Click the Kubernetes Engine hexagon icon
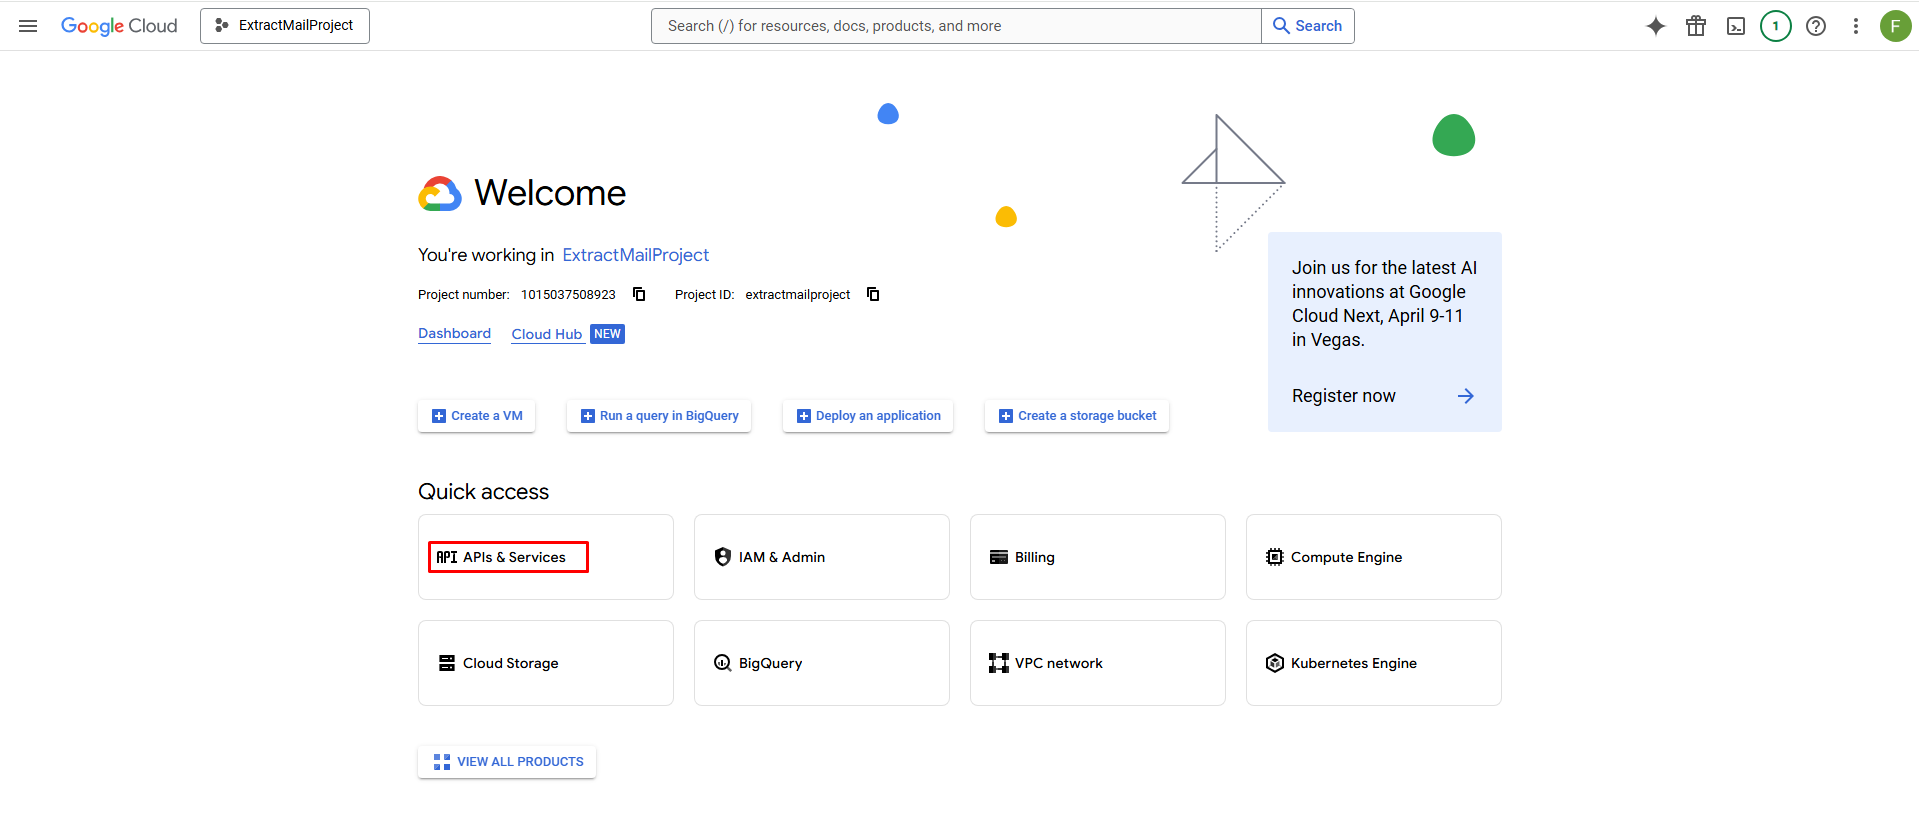 click(1275, 663)
